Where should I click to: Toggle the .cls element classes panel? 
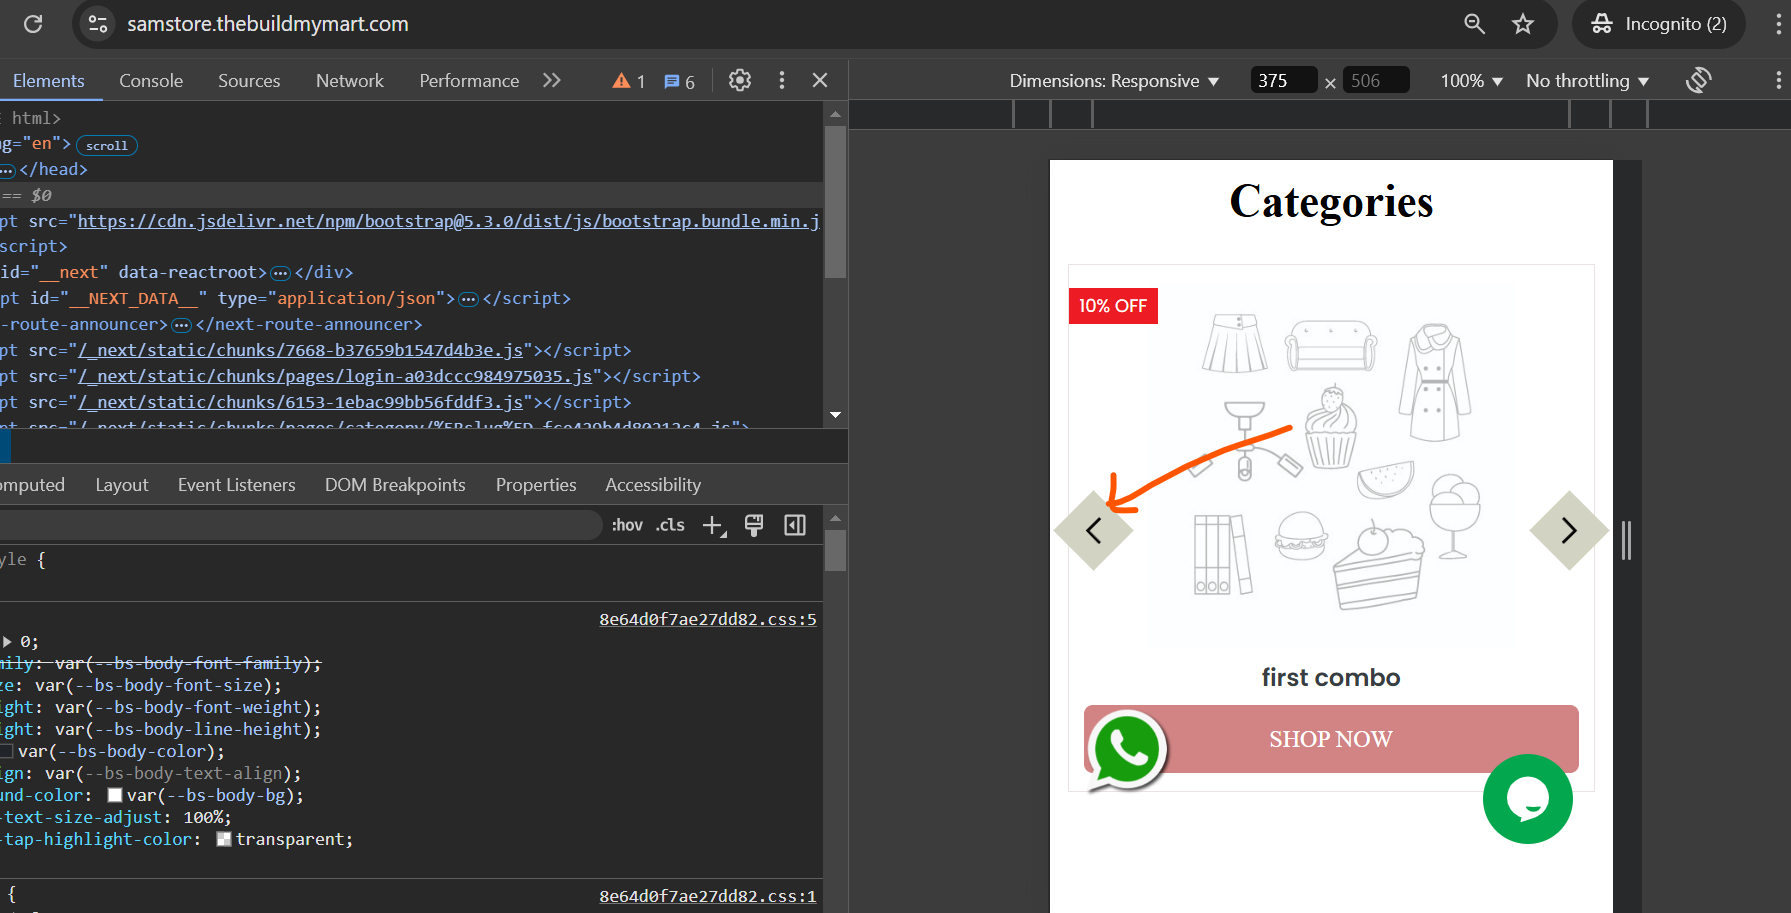pyautogui.click(x=671, y=525)
